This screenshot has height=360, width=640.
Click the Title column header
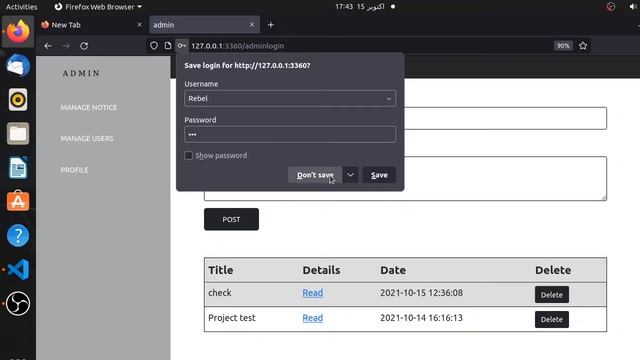click(x=221, y=270)
